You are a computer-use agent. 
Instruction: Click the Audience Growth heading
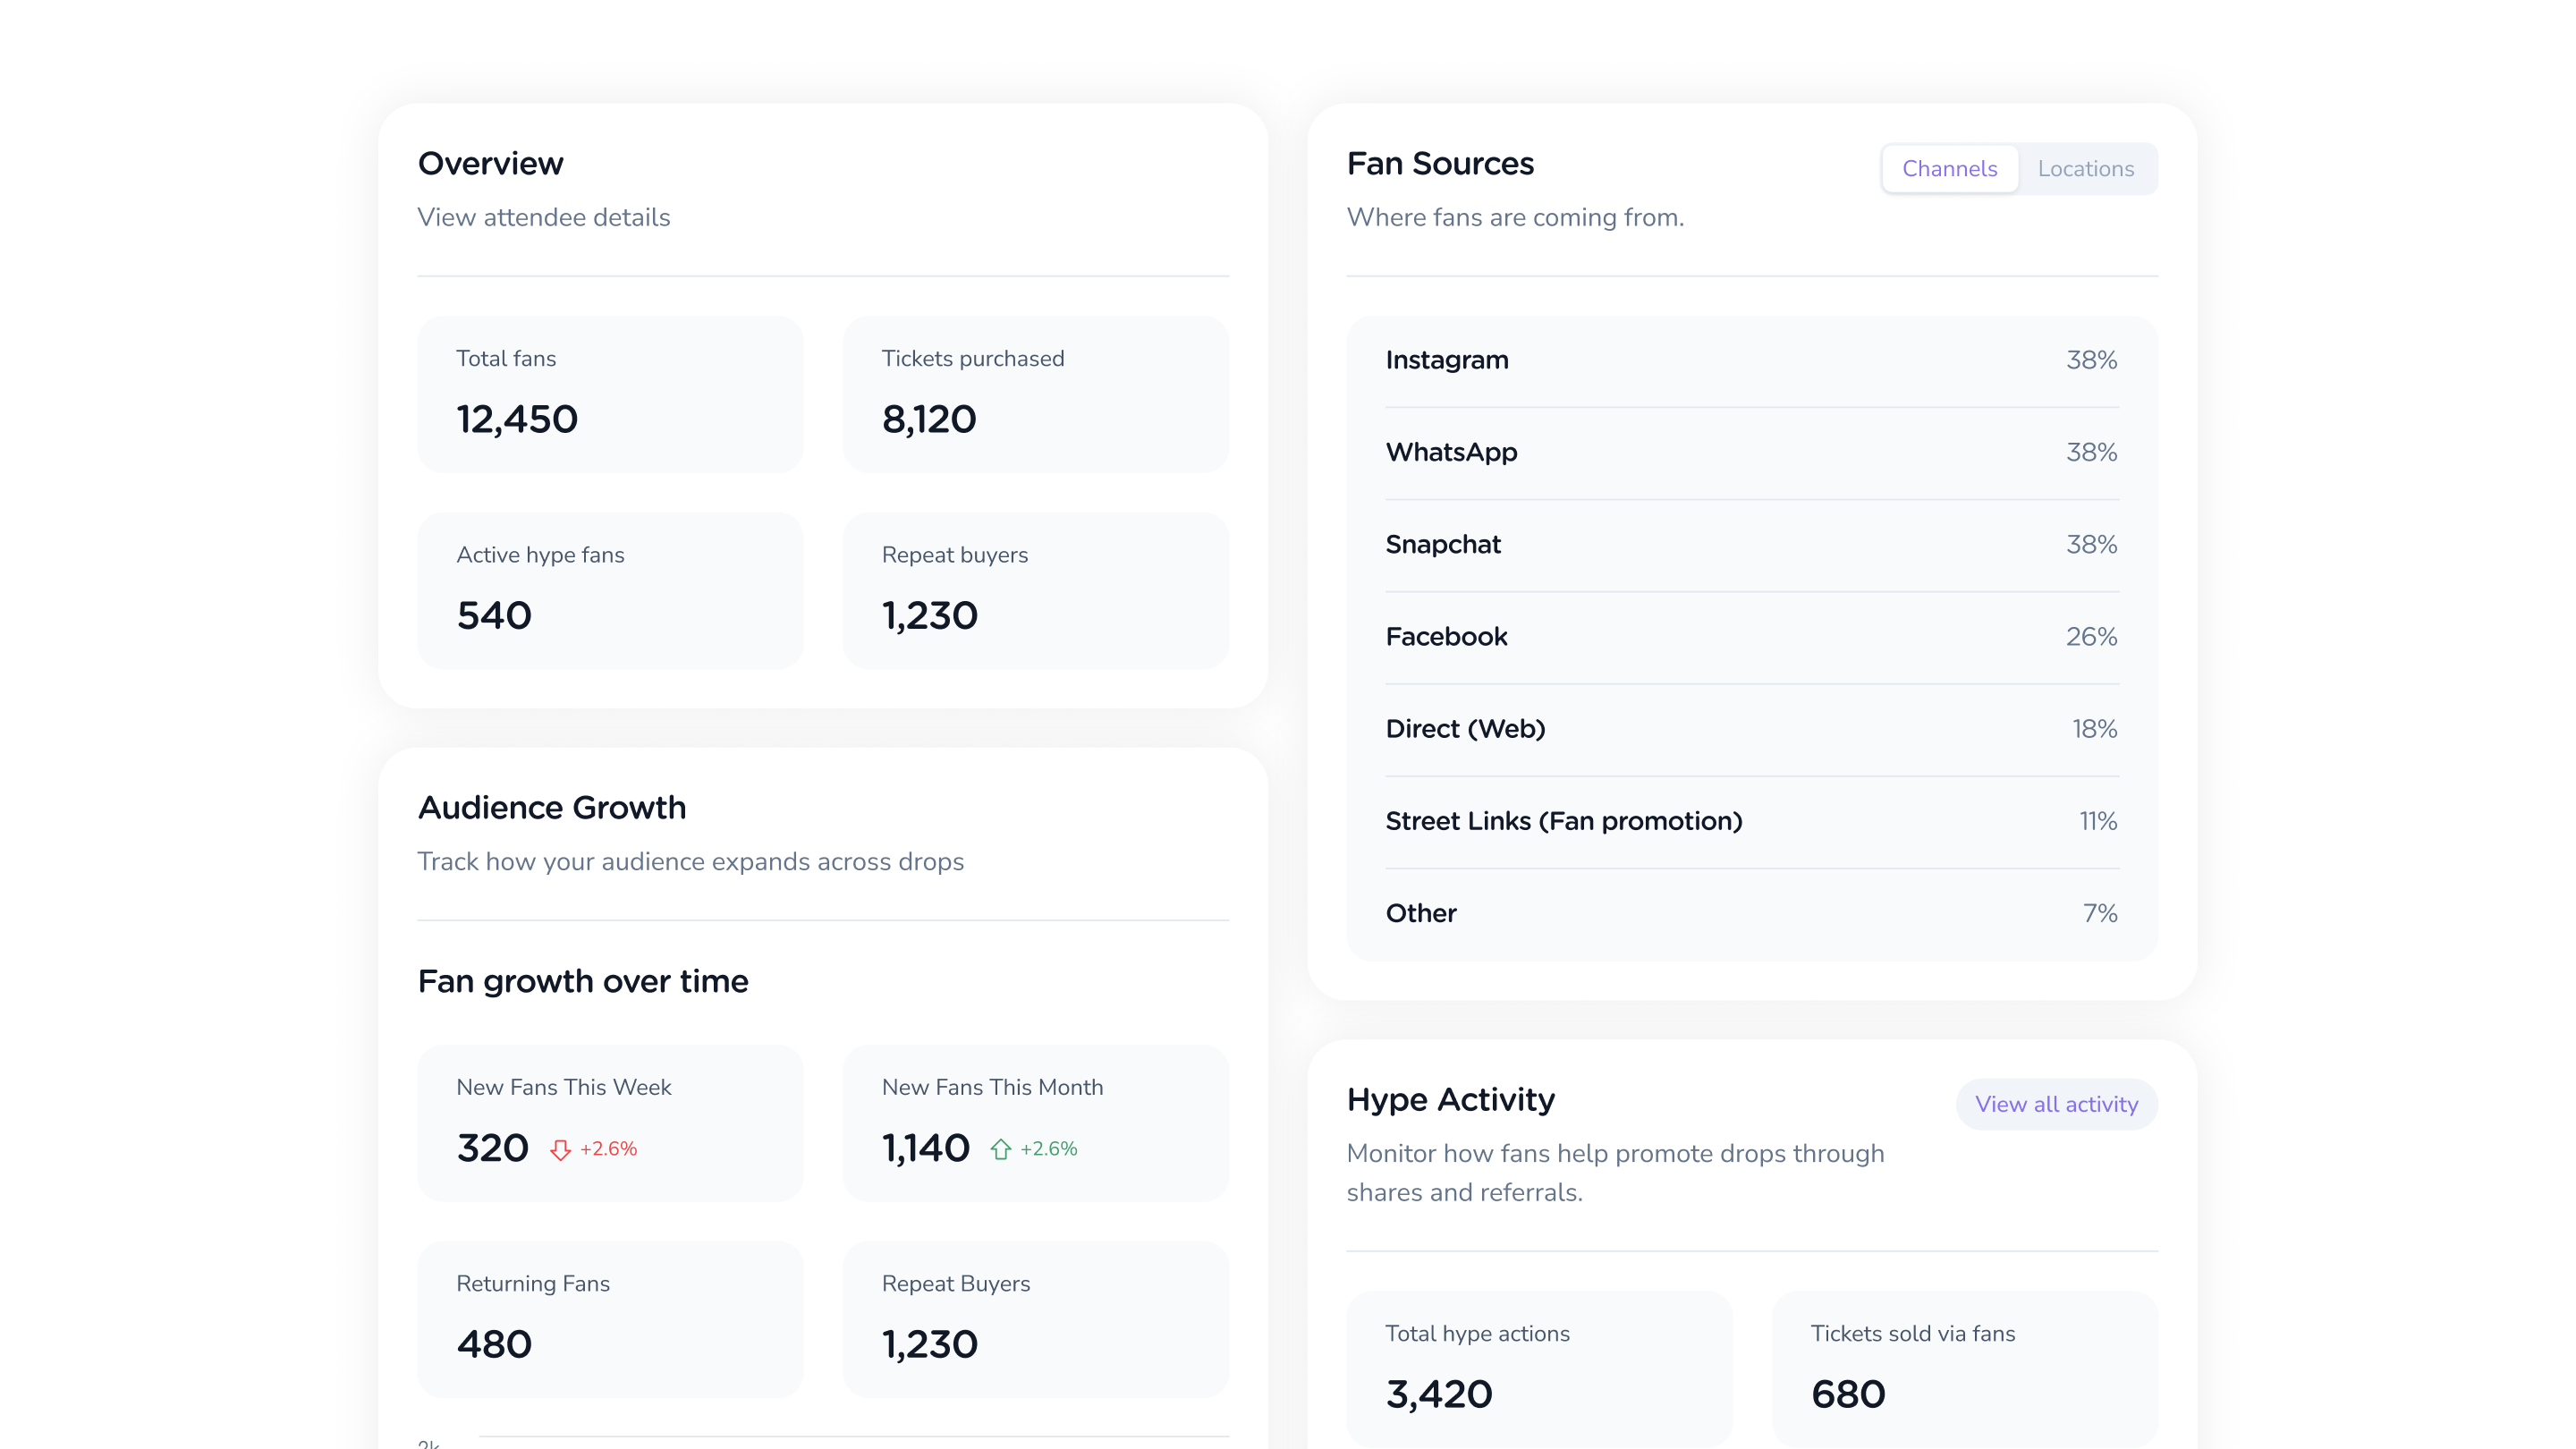[x=552, y=807]
